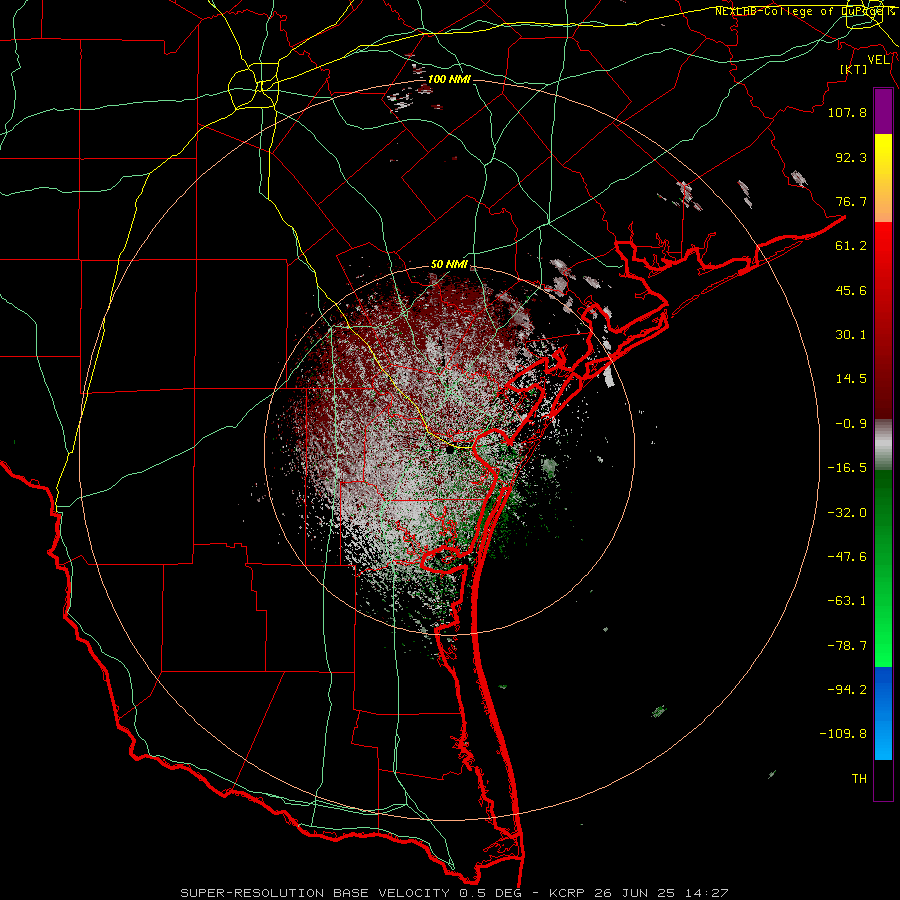The height and width of the screenshot is (900, 900).
Task: Click the yellow-orange segment of the color bar
Action: coord(883,178)
